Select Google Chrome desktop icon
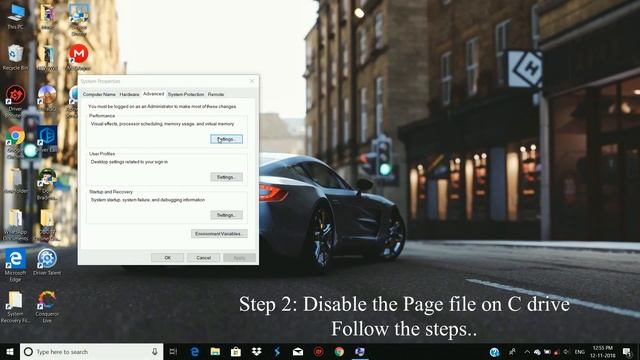 (16, 142)
